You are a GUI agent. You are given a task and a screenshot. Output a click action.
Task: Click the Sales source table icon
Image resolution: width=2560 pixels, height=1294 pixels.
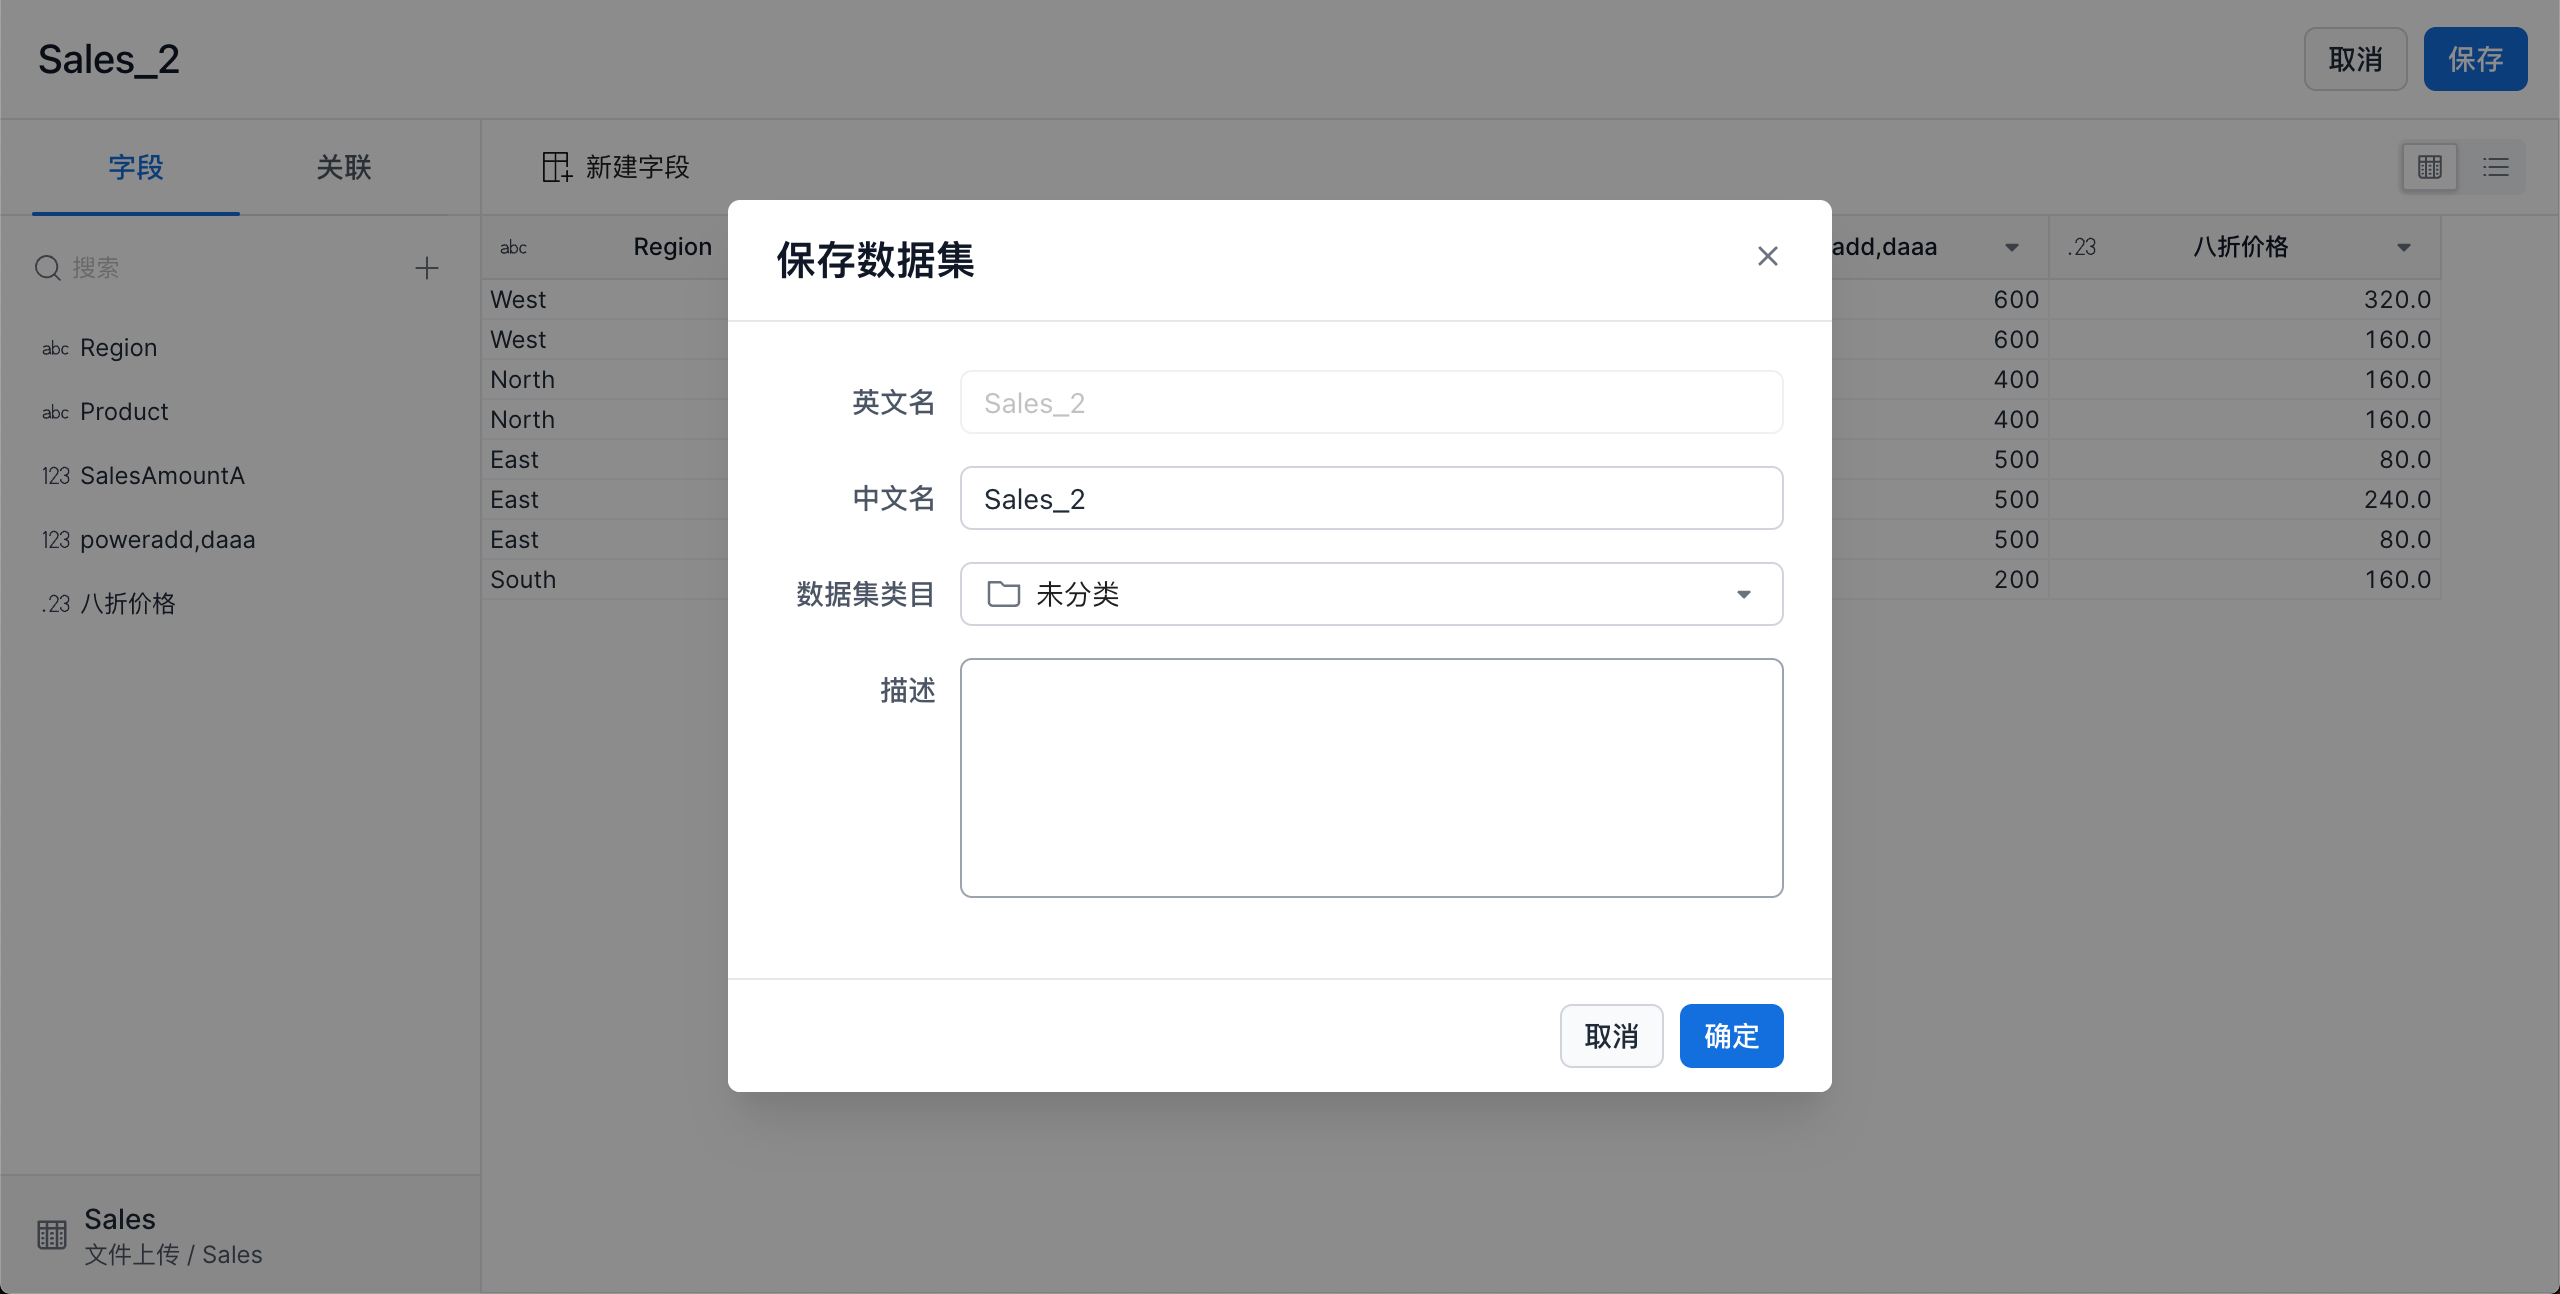[x=52, y=1235]
